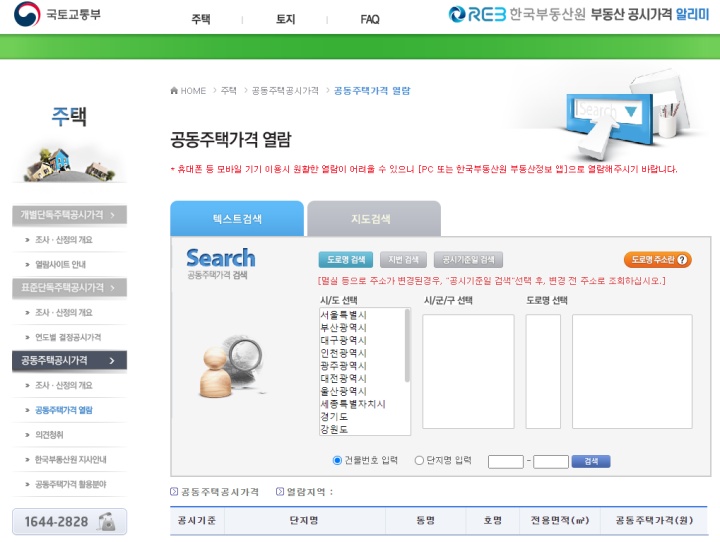Open the 시/군/구 선택 list box

pos(468,372)
